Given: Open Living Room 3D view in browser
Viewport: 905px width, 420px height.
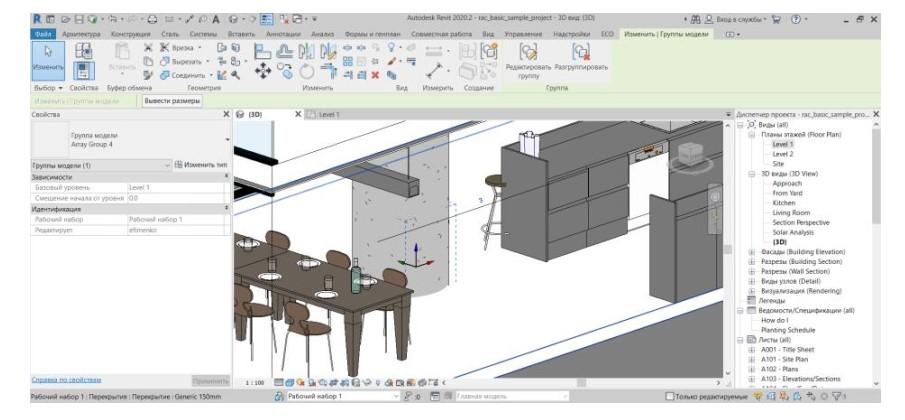Looking at the screenshot, I should click(791, 213).
